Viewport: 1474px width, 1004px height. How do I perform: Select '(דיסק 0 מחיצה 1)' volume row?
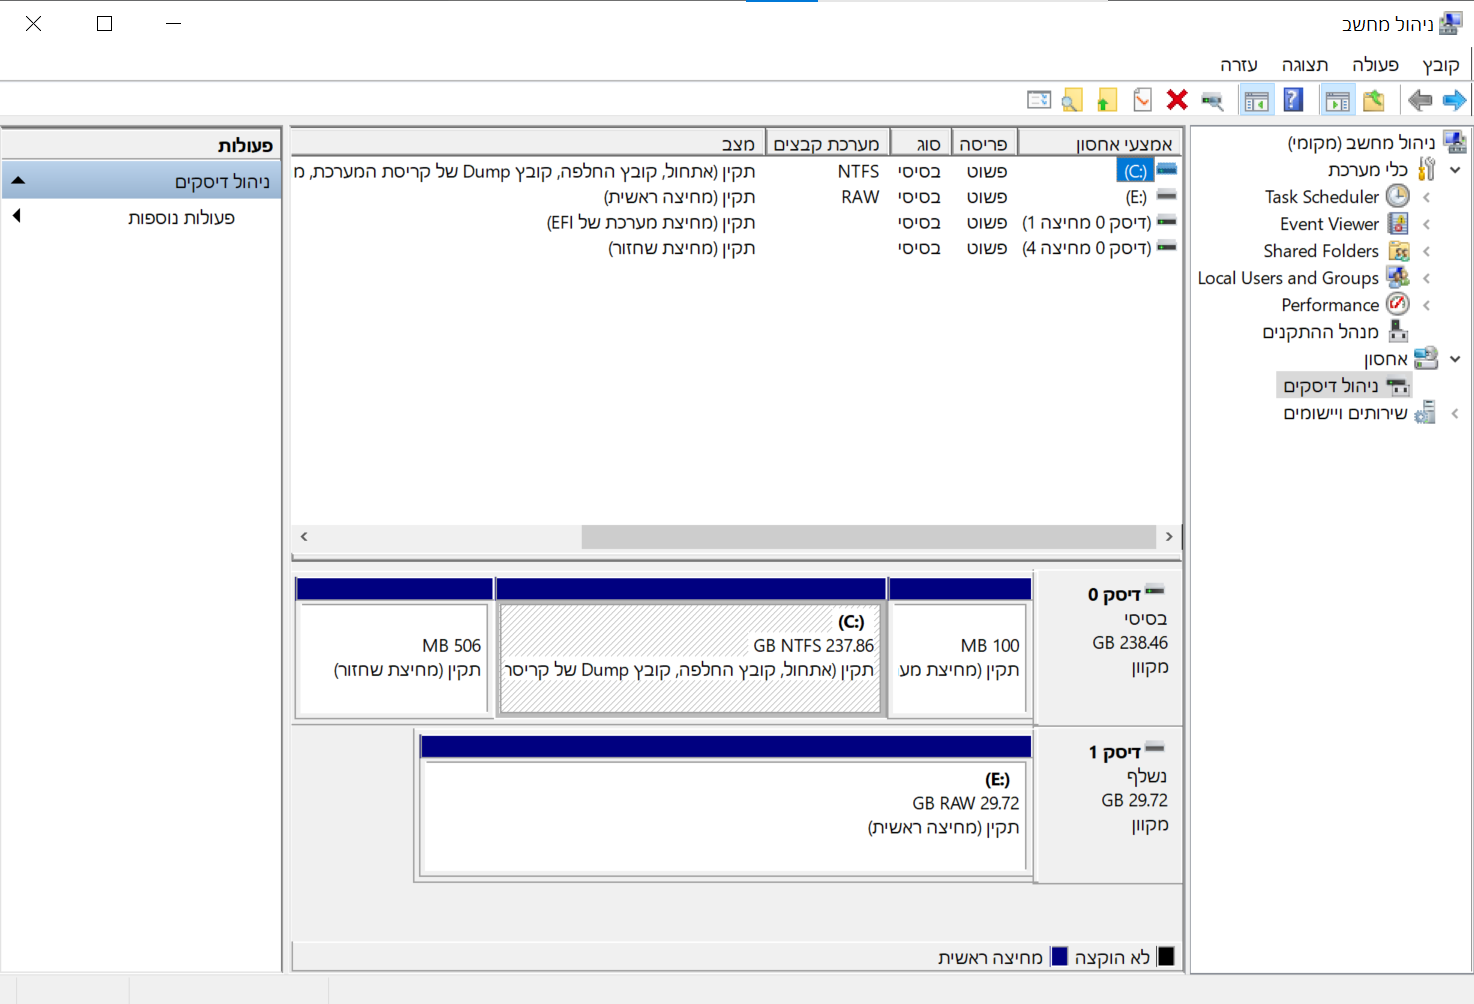(1086, 222)
